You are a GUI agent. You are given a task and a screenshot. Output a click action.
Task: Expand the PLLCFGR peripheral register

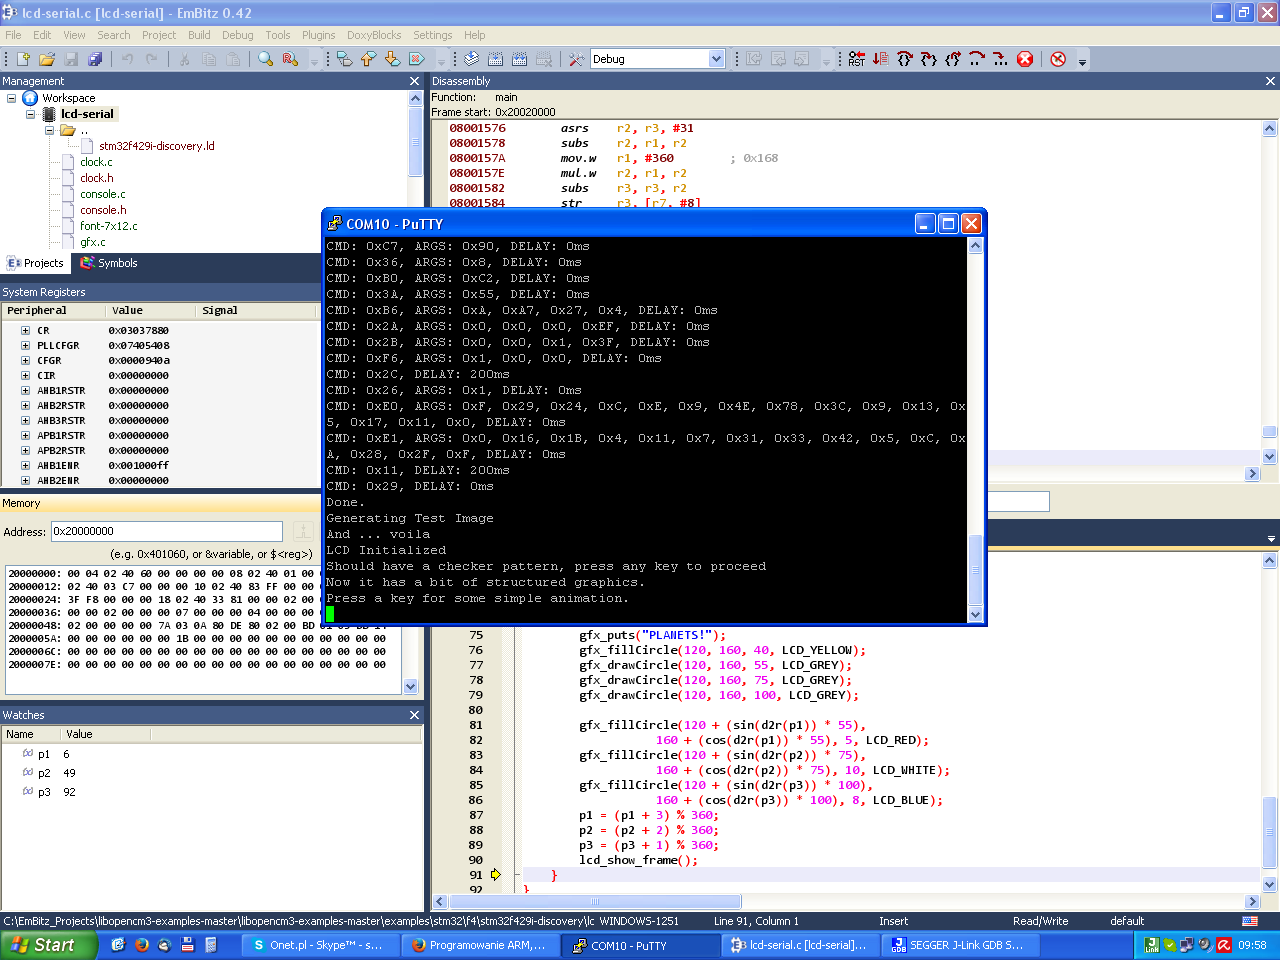25,345
